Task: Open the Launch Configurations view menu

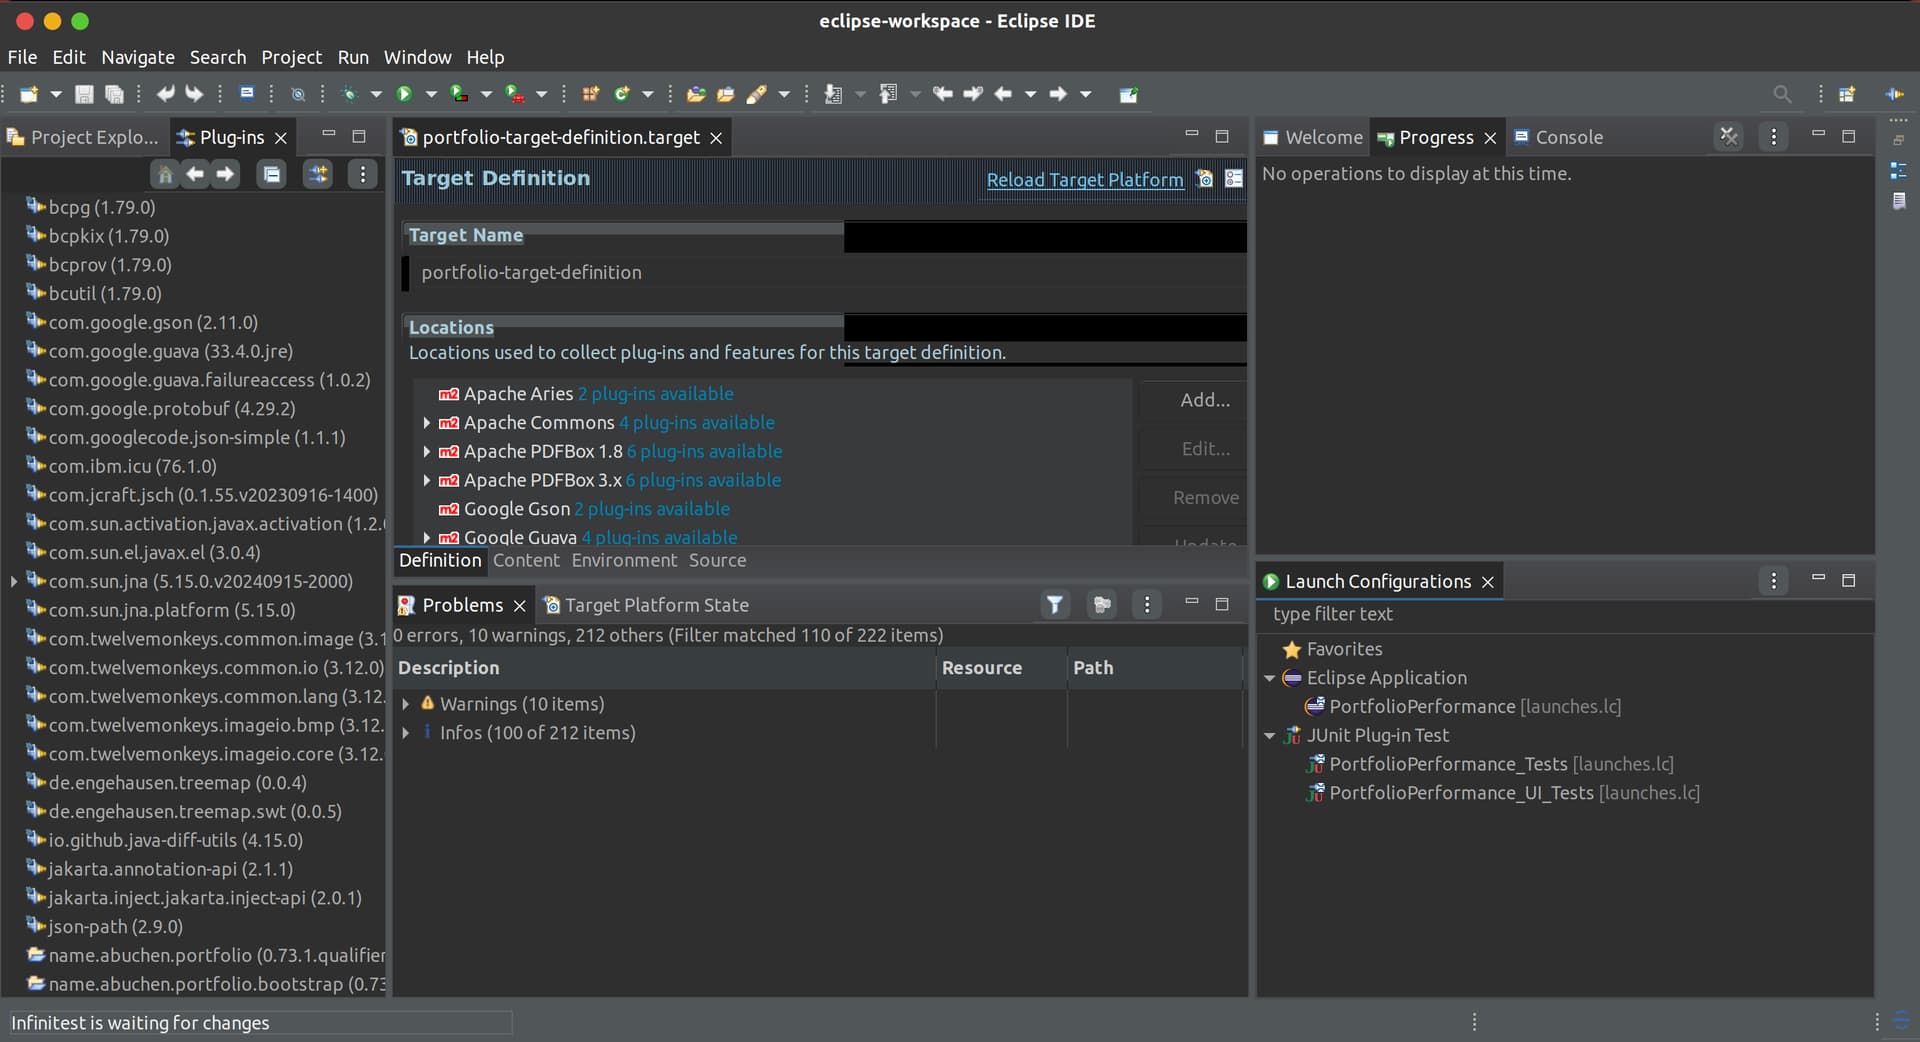Action: (x=1773, y=581)
